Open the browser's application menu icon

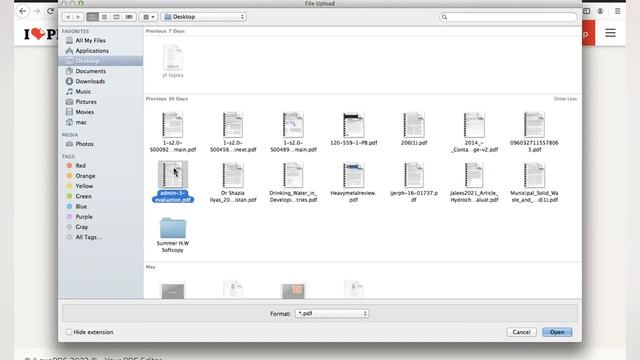pyautogui.click(x=618, y=11)
